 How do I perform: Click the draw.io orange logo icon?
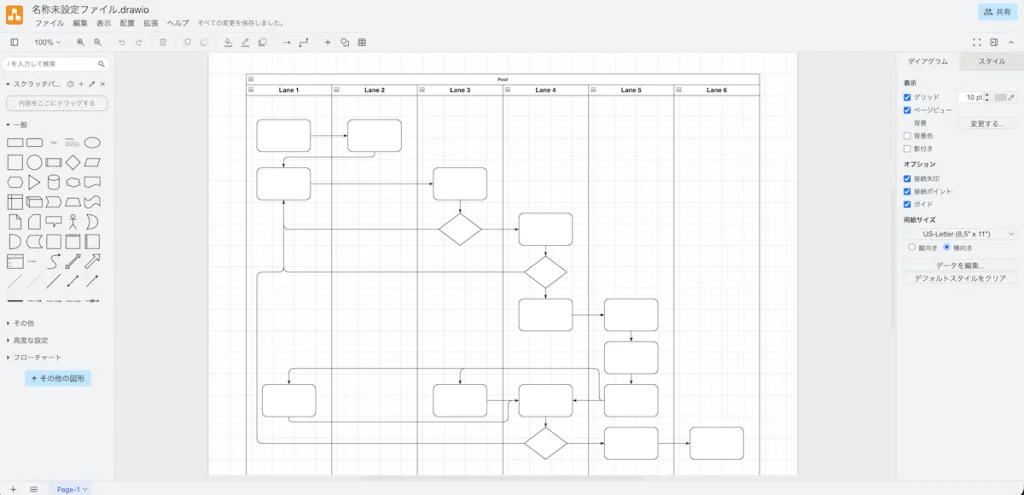(14, 14)
